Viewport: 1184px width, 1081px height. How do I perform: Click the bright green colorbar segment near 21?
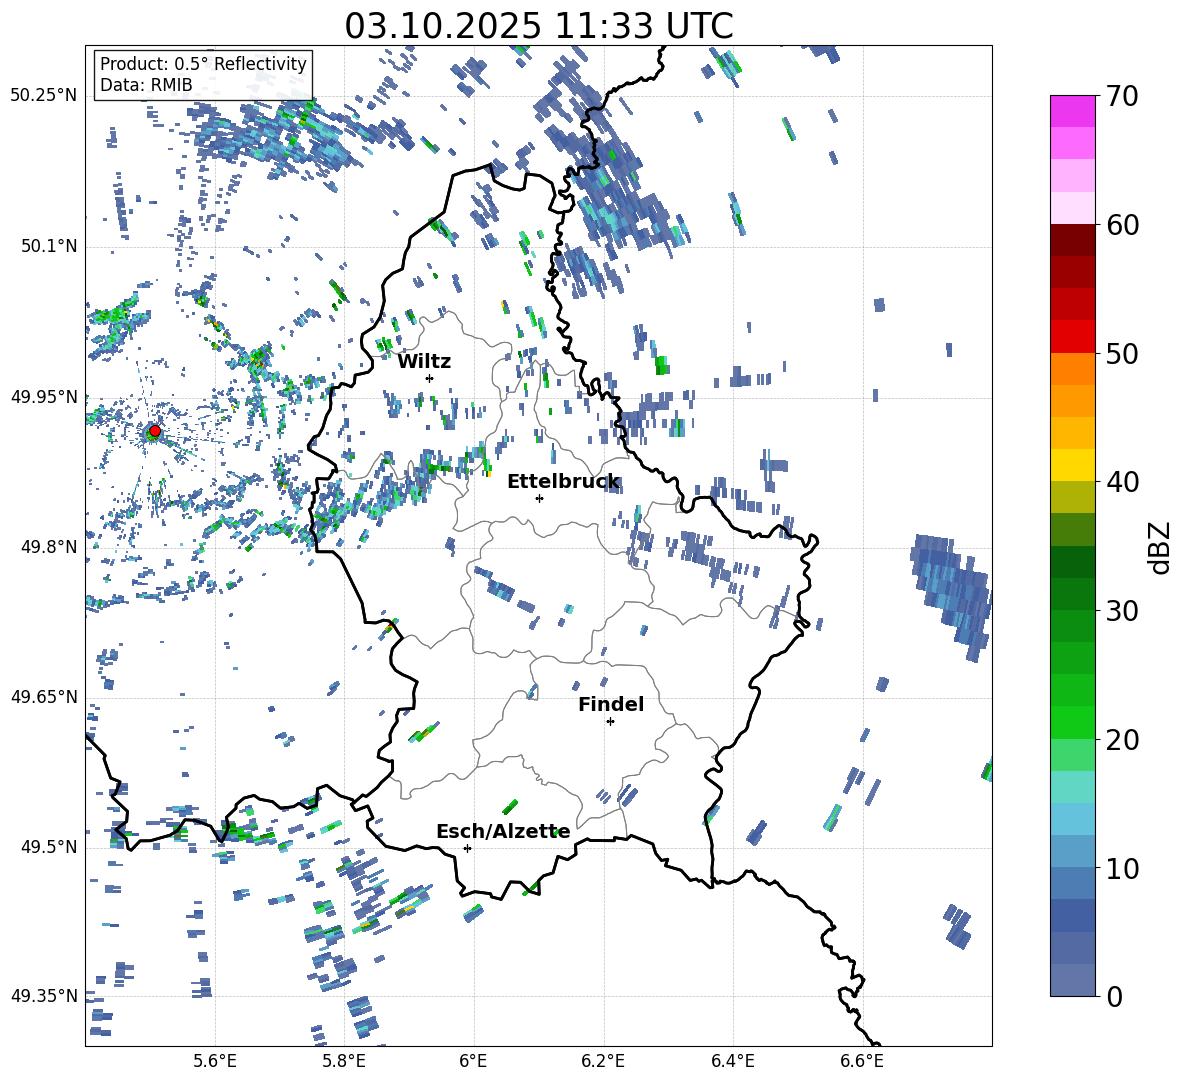pyautogui.click(x=1072, y=722)
